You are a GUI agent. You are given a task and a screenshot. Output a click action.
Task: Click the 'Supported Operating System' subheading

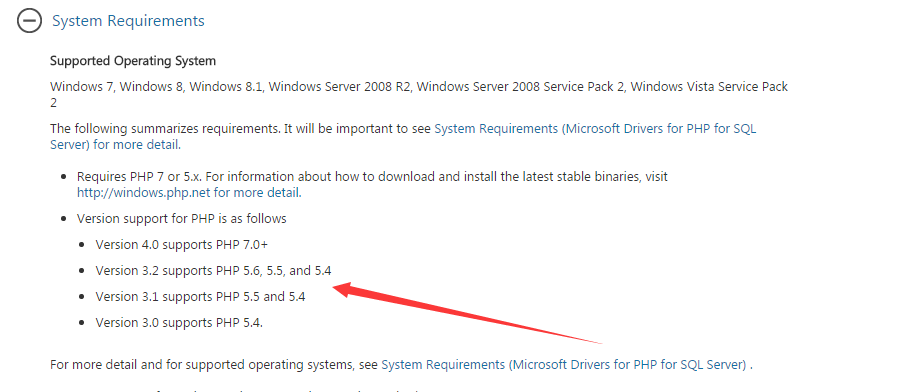click(133, 61)
